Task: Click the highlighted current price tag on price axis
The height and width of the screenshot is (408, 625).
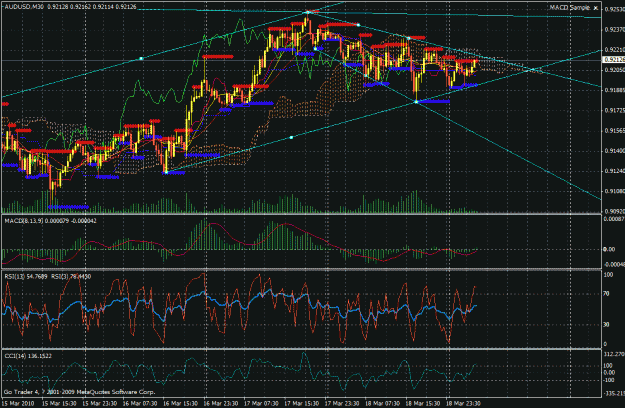Action: 613,60
